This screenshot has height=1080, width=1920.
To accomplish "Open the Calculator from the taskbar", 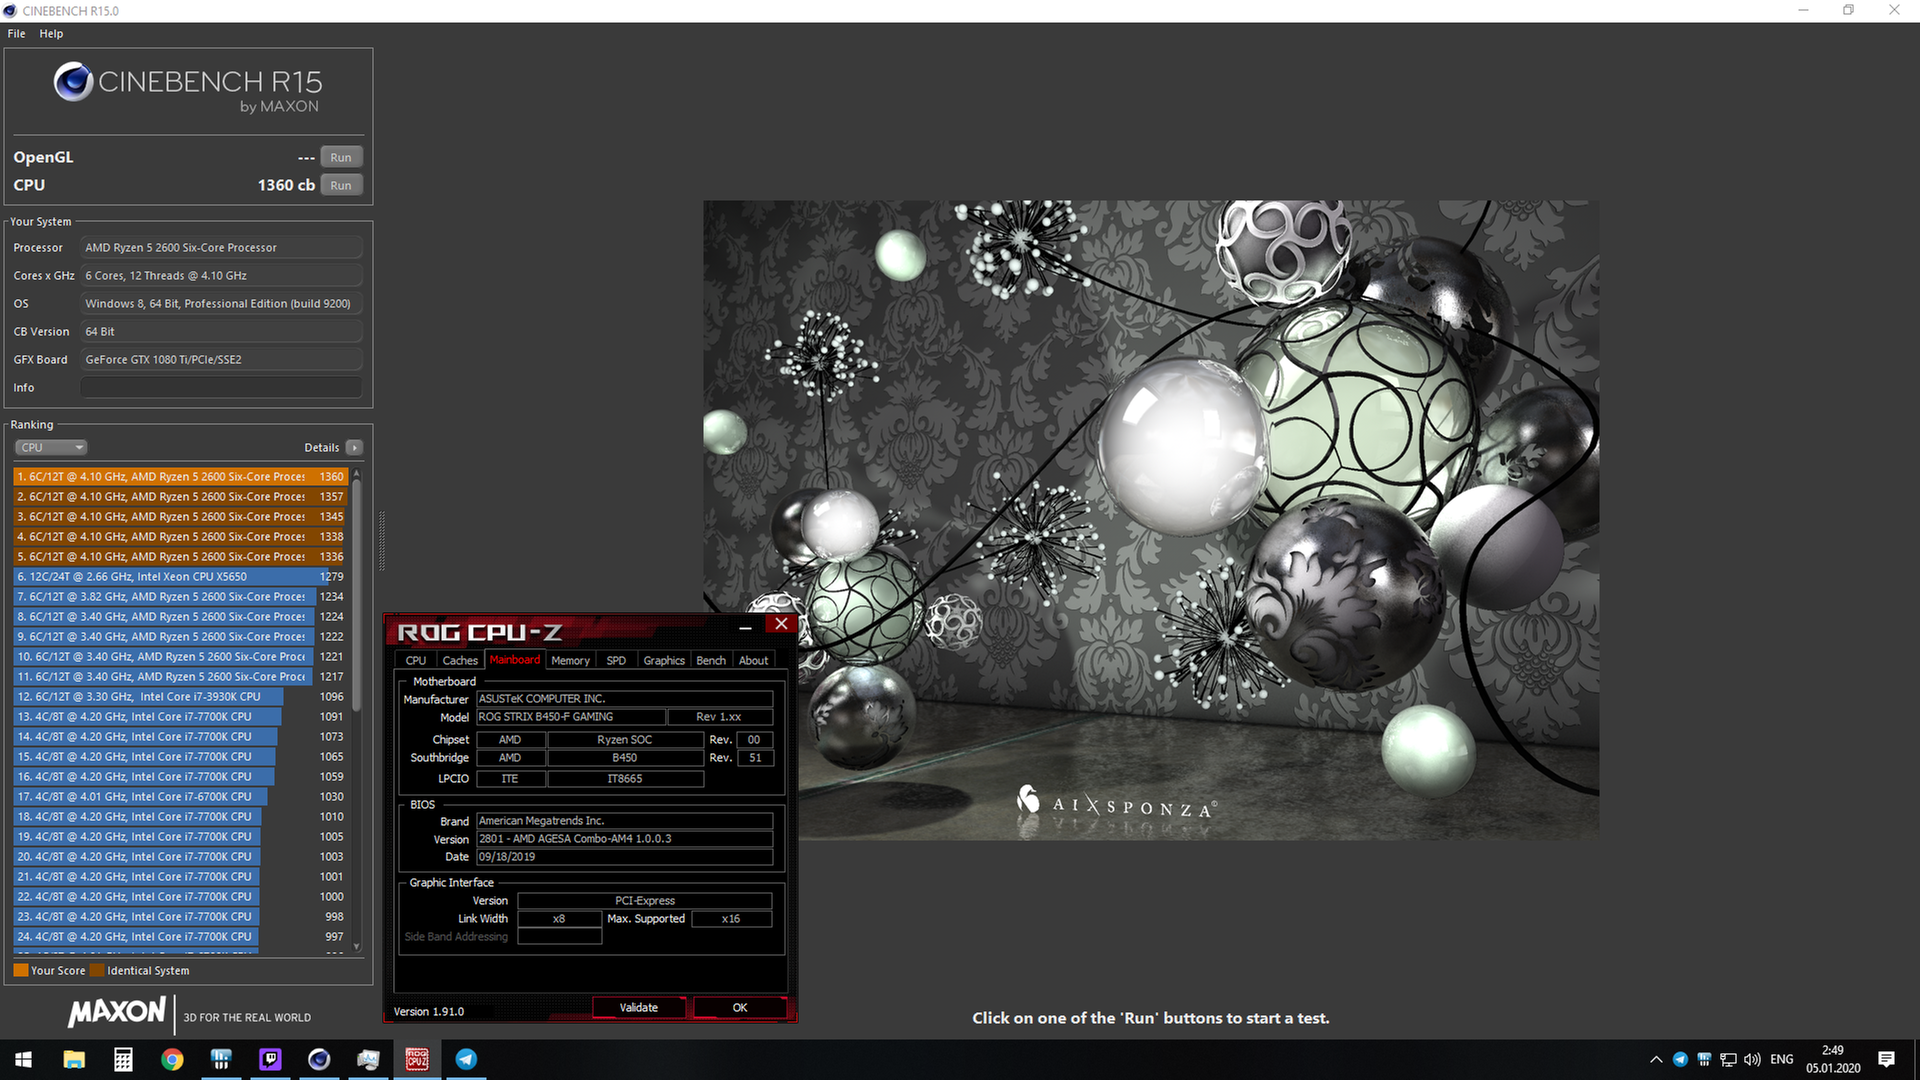I will [x=123, y=1059].
